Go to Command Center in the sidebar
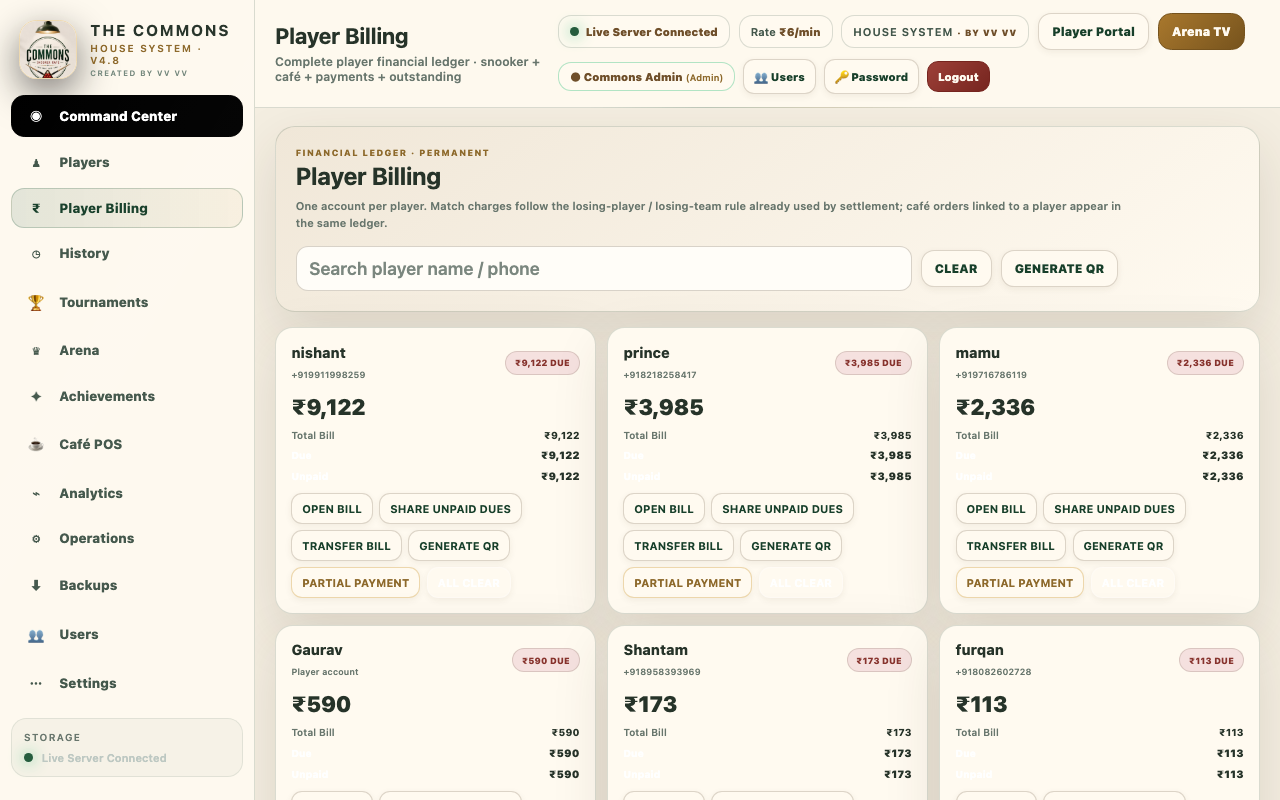This screenshot has width=1280, height=800. (127, 116)
